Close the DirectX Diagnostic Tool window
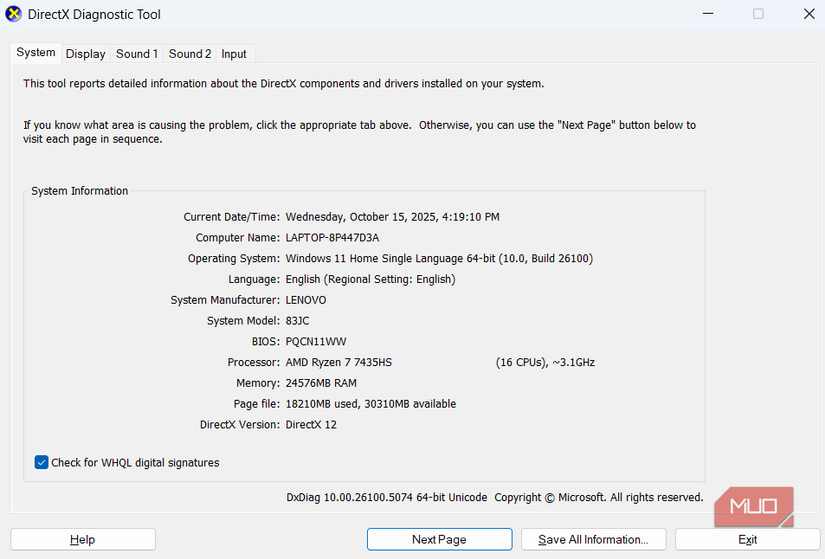This screenshot has width=825, height=559. click(809, 14)
